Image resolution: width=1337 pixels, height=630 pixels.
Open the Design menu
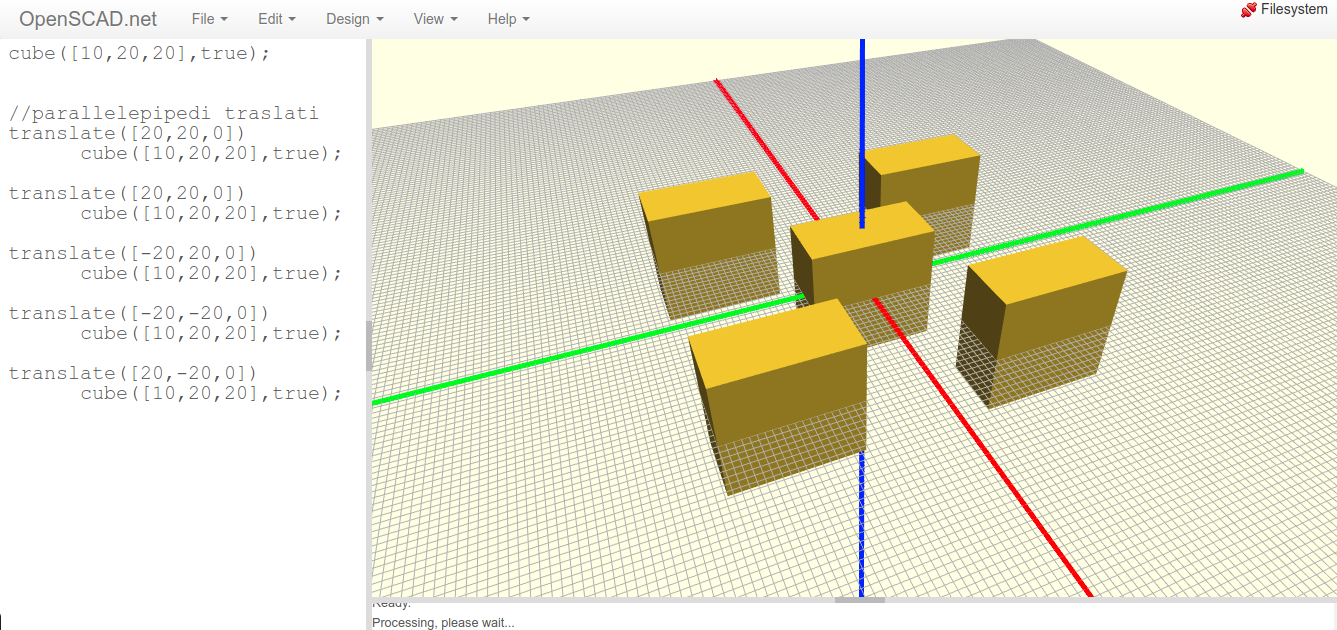click(354, 19)
